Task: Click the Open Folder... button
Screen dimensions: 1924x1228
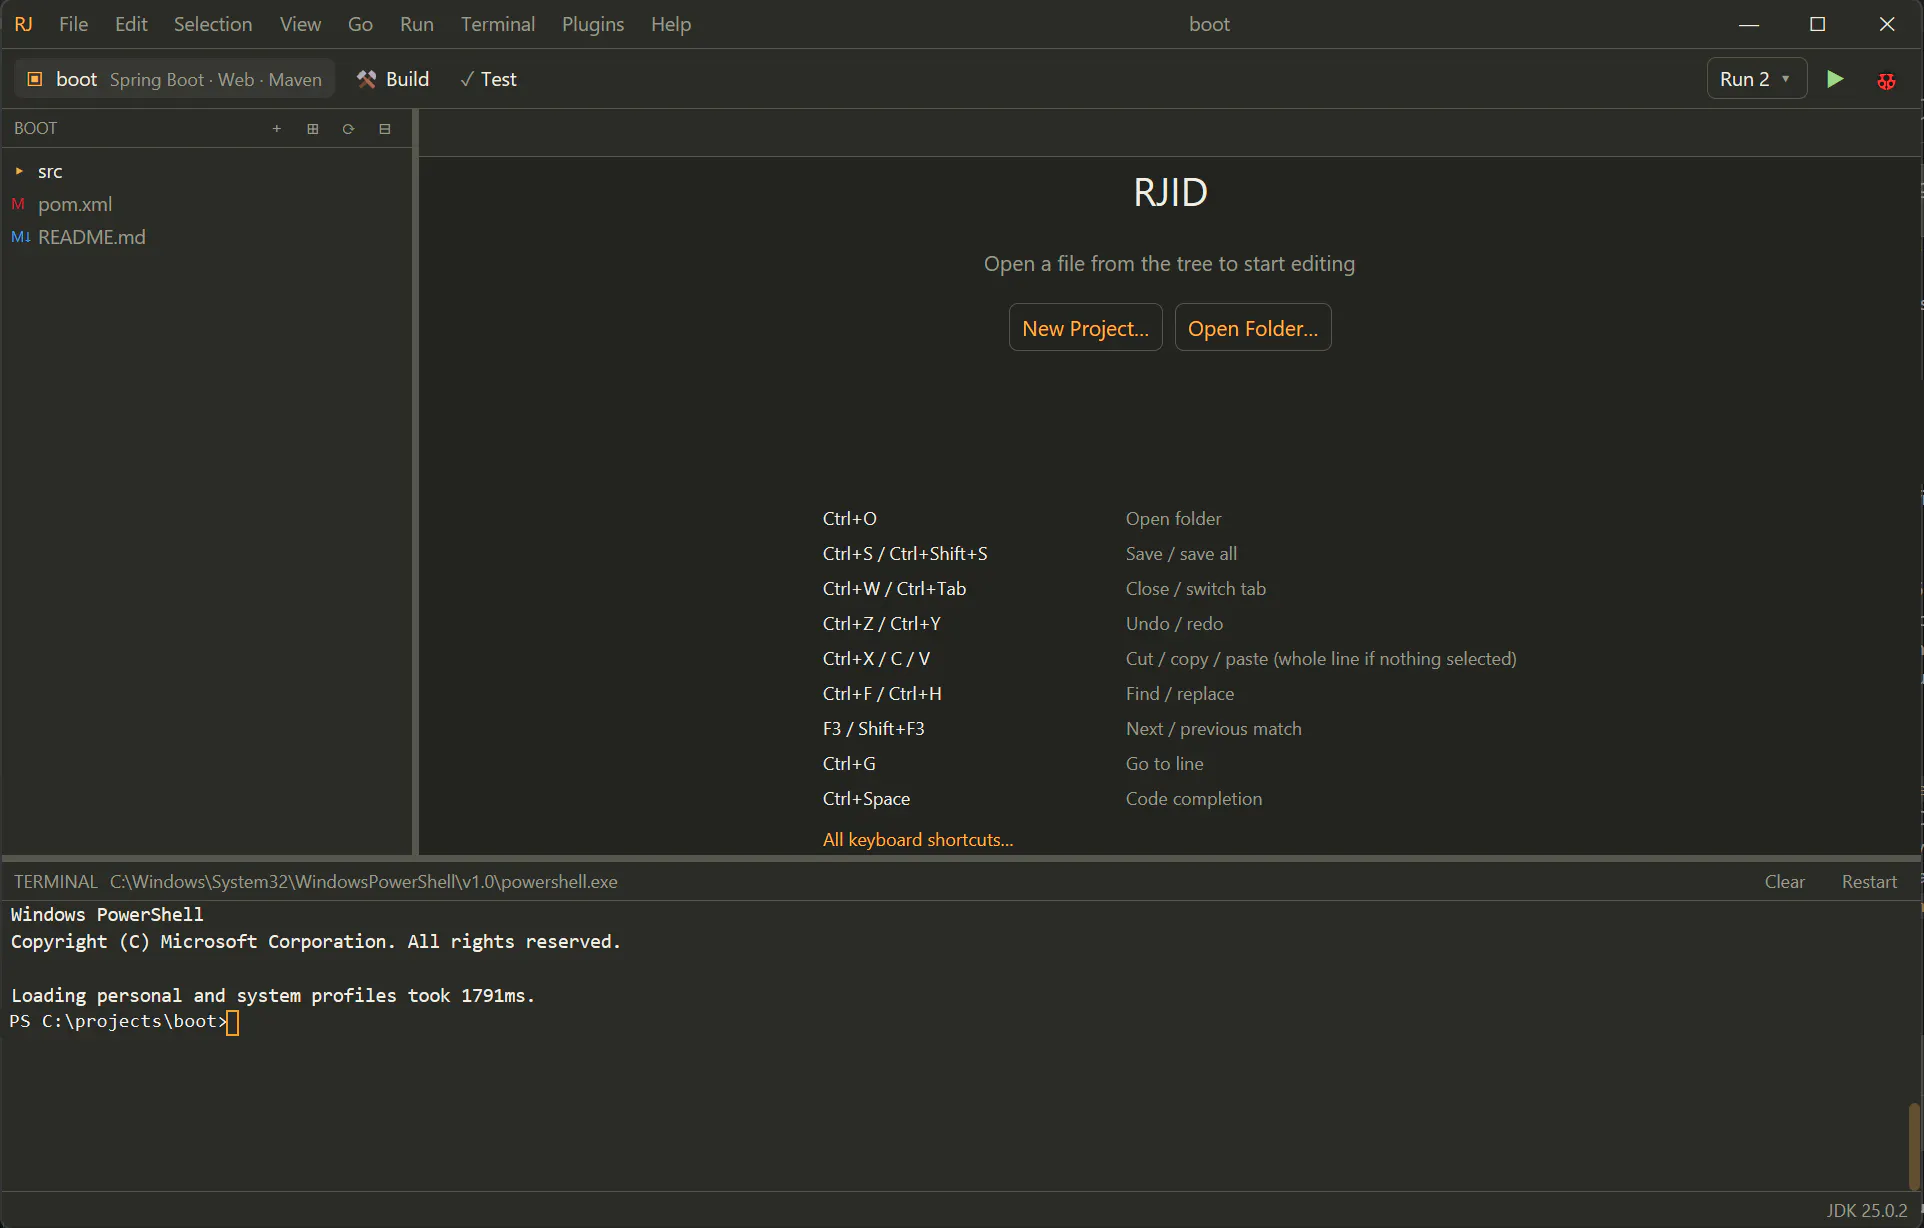Action: 1253,328
